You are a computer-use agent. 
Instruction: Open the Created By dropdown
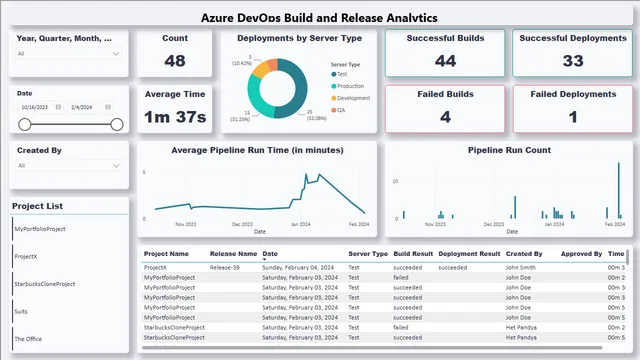coord(69,165)
